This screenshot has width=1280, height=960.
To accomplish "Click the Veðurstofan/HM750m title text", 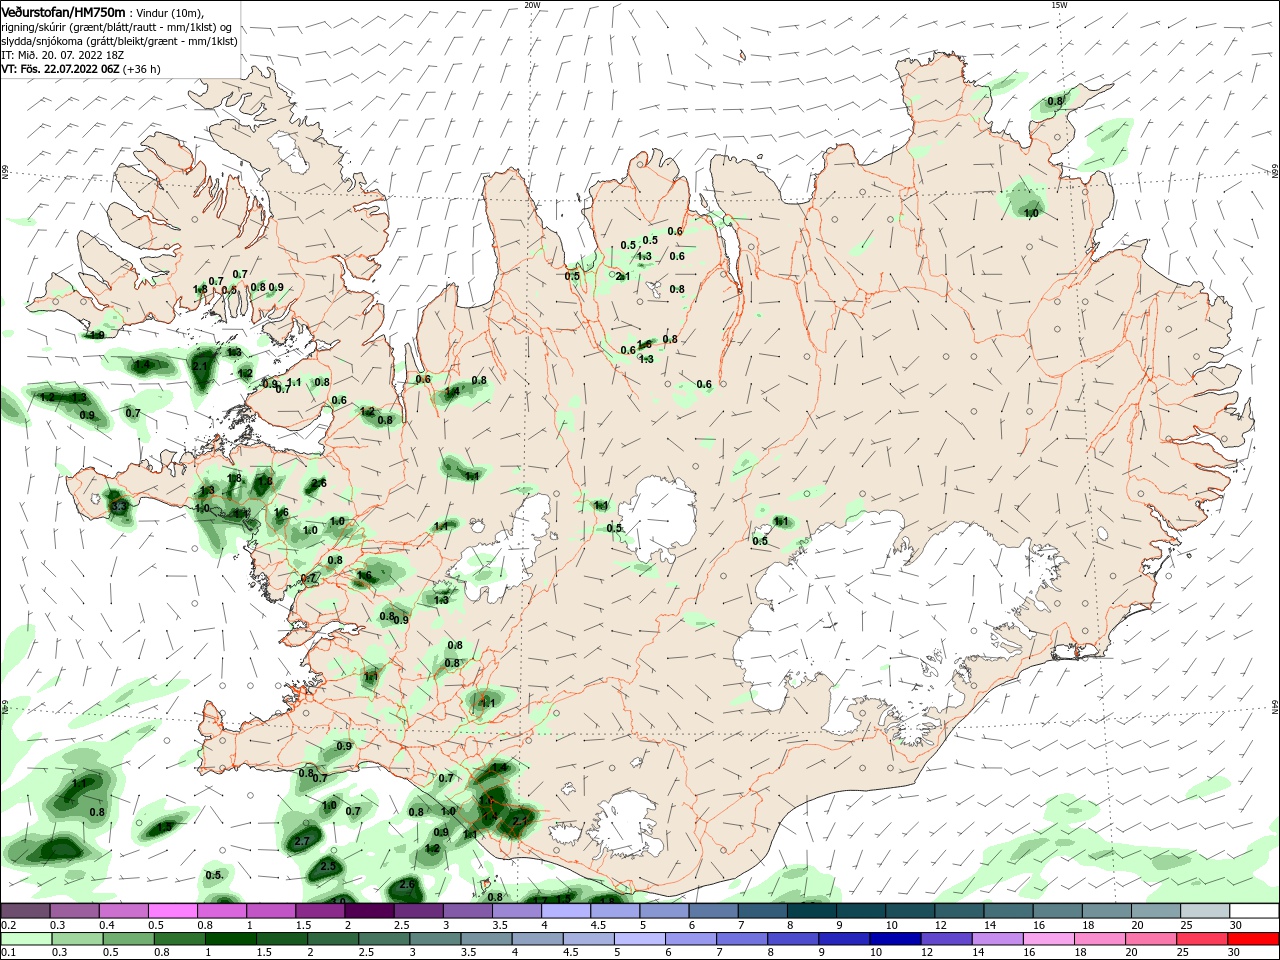I will tap(63, 11).
